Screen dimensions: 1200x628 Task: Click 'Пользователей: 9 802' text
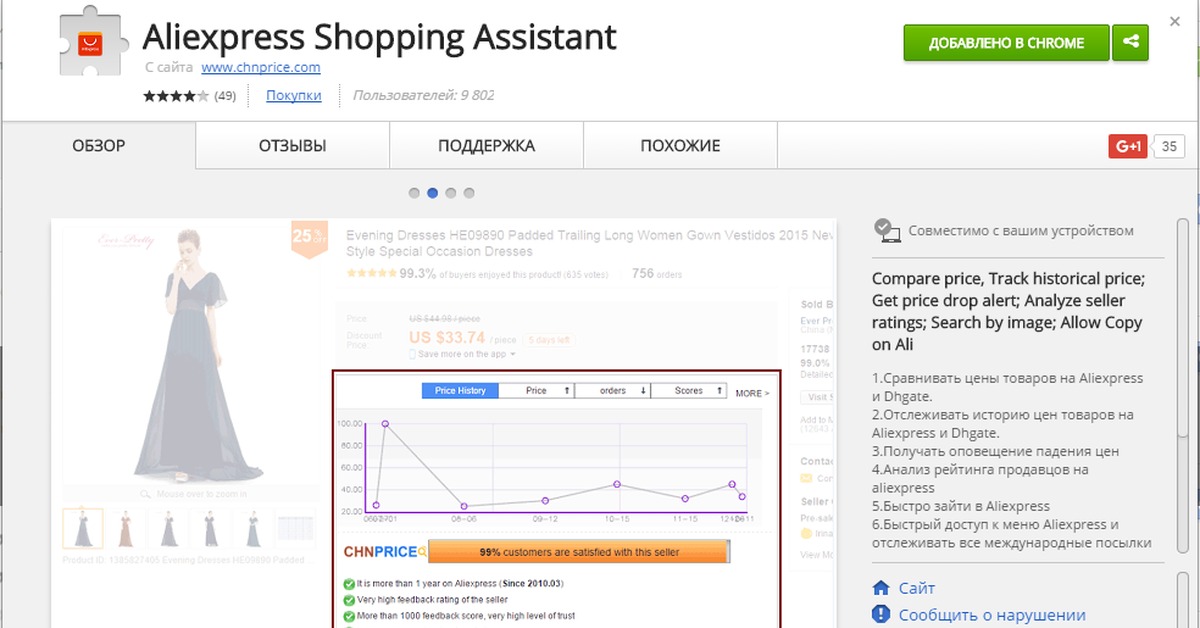[423, 96]
